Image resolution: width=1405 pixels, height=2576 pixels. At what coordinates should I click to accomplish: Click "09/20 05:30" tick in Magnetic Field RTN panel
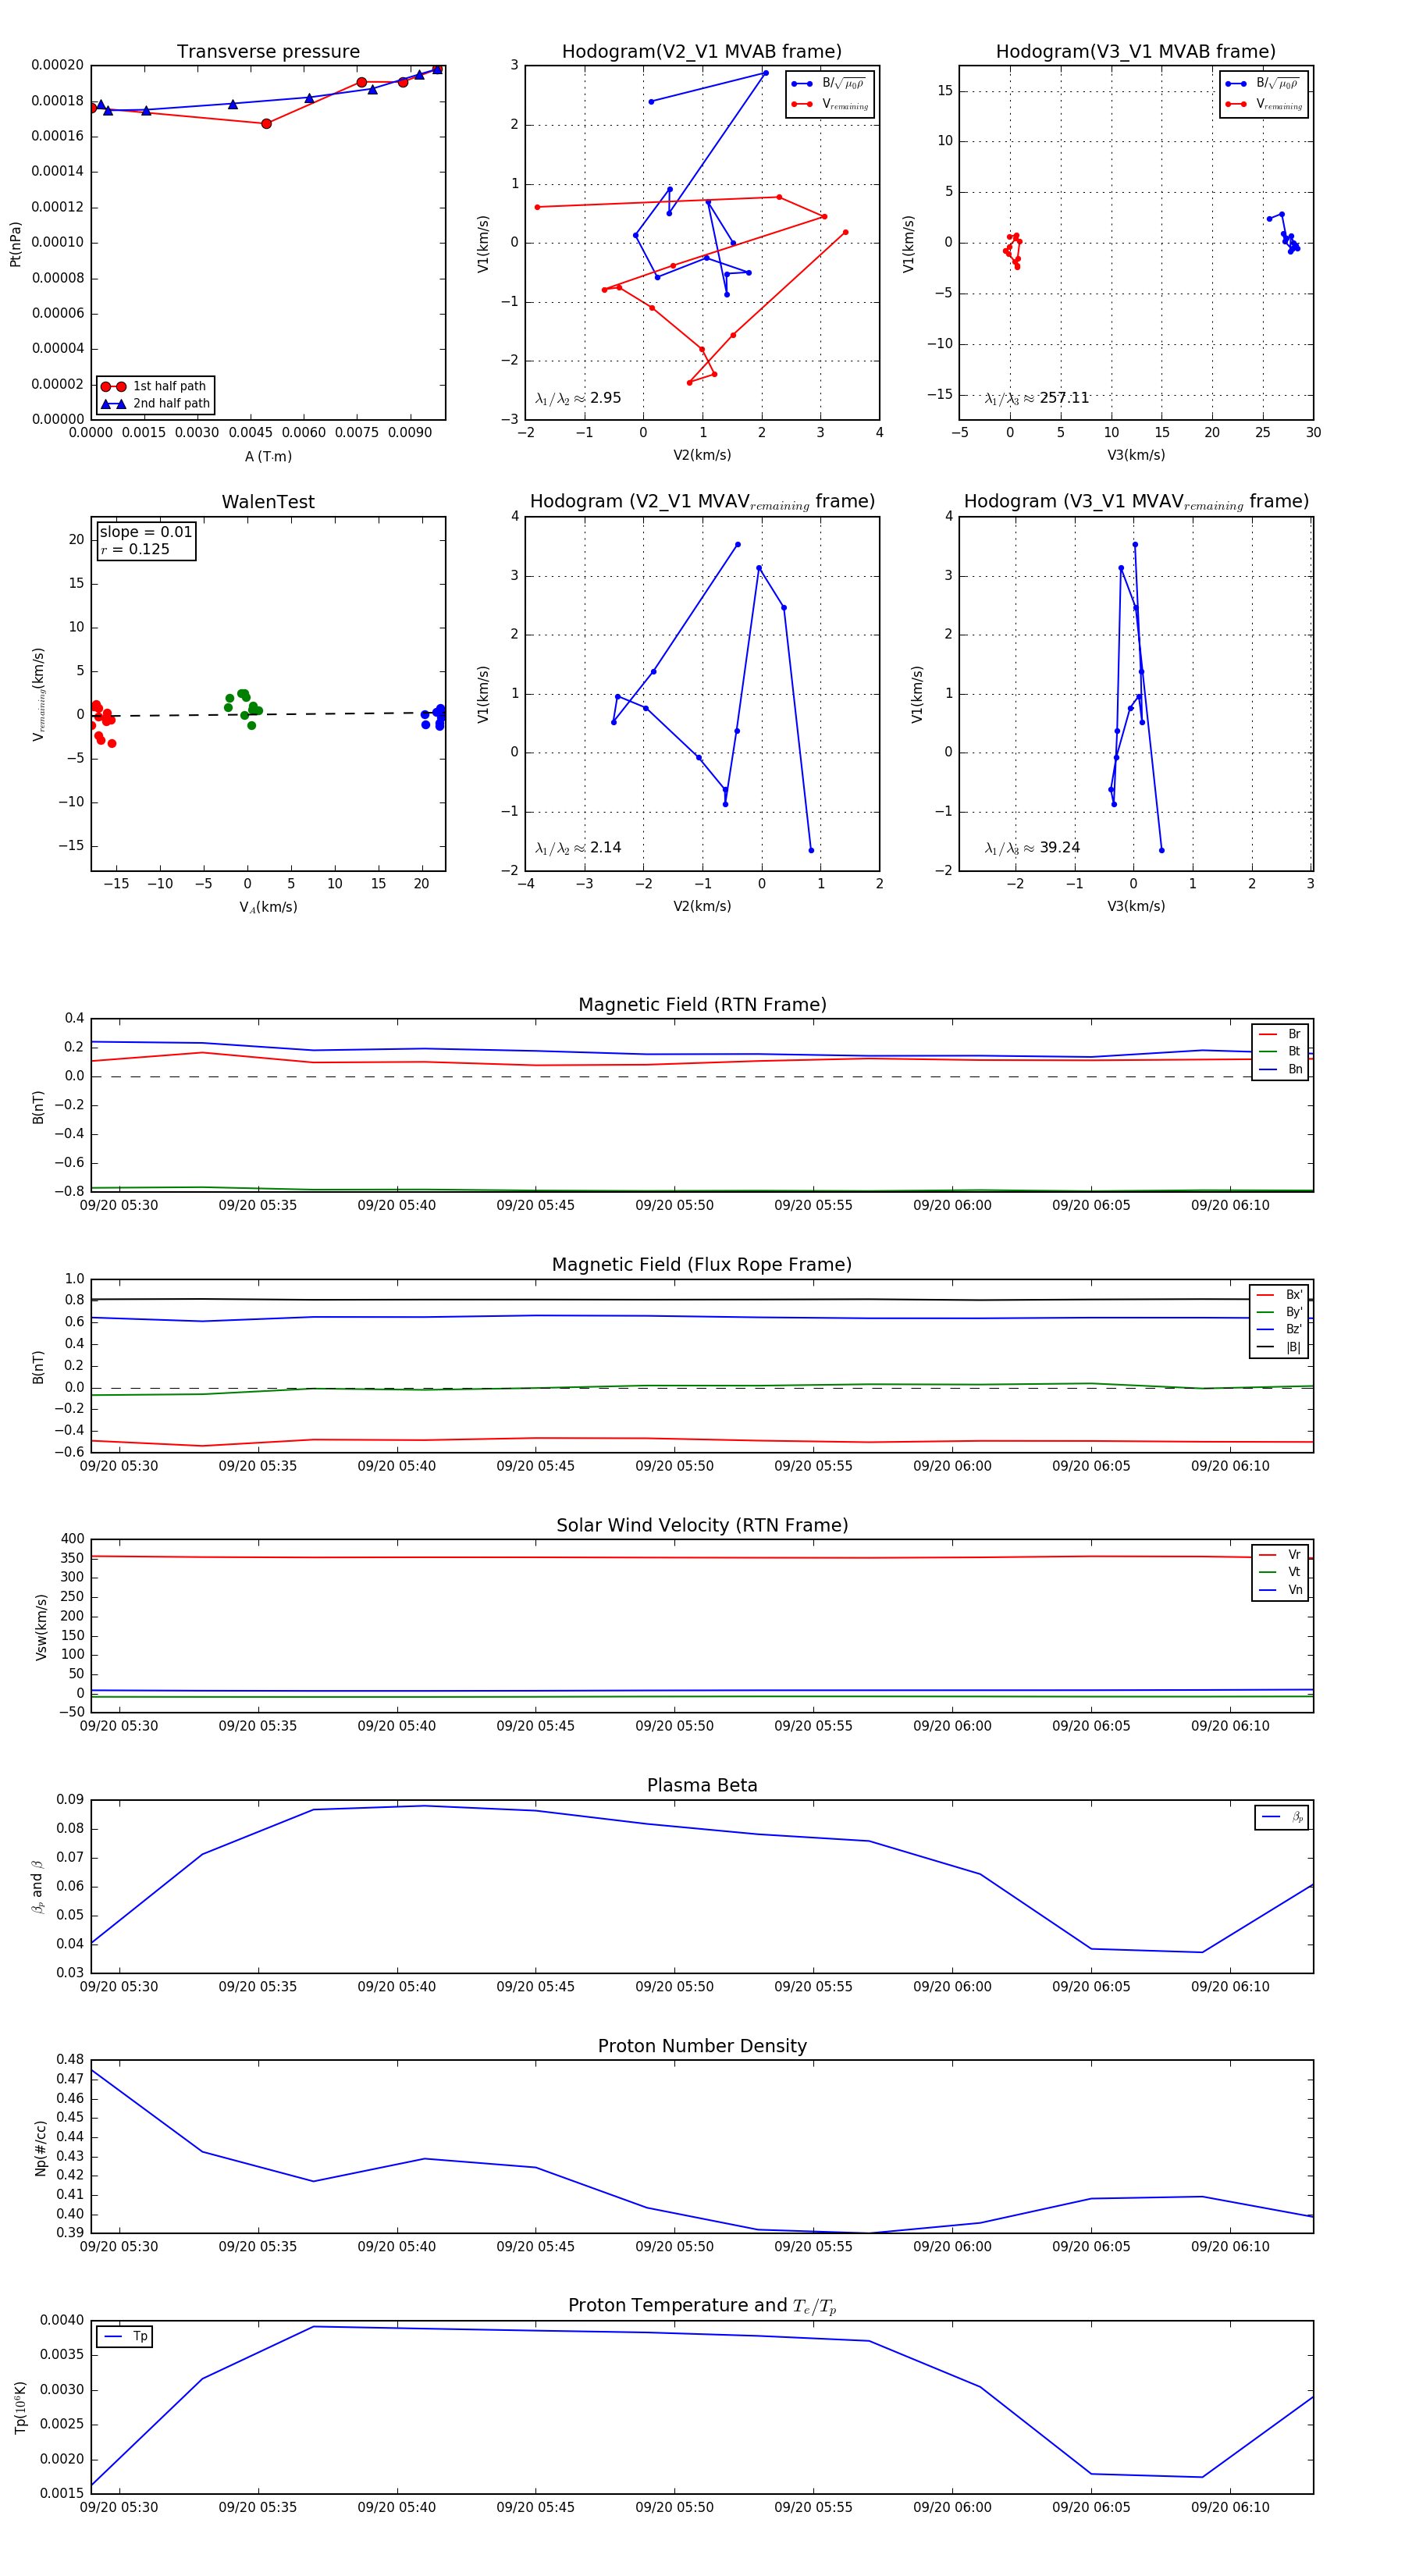119,1205
